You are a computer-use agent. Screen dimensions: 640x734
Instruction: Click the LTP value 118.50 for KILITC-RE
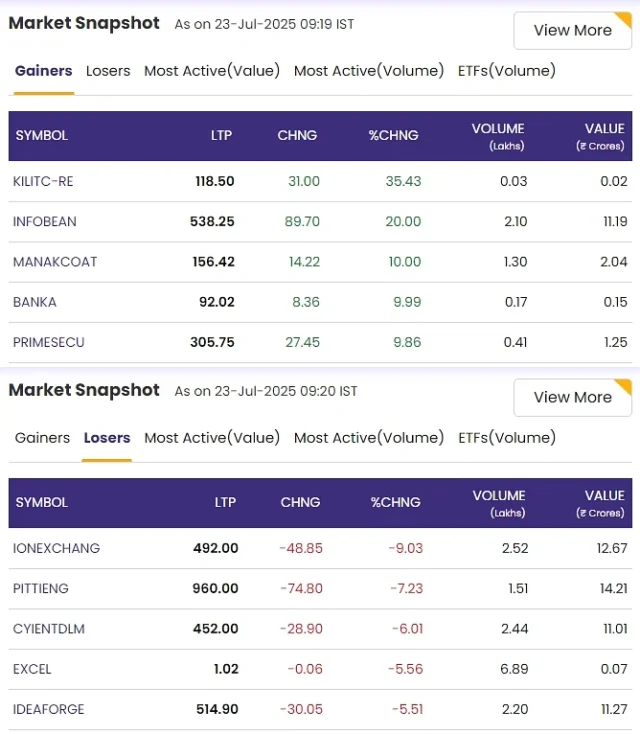click(215, 181)
